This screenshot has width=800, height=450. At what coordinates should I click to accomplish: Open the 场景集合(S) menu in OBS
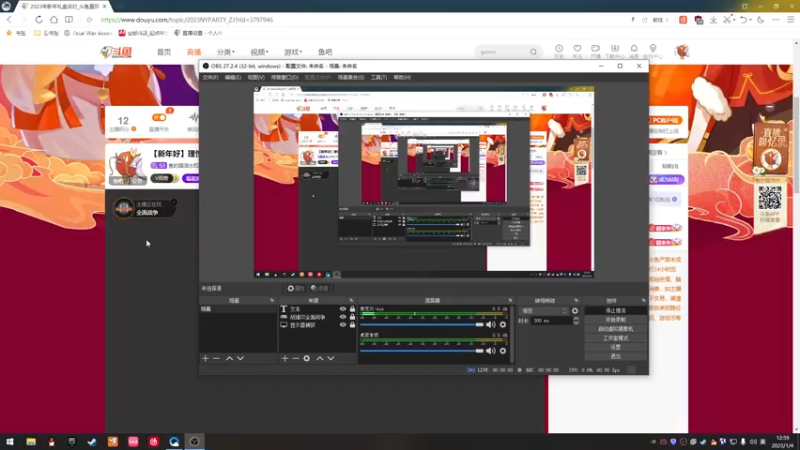(351, 78)
